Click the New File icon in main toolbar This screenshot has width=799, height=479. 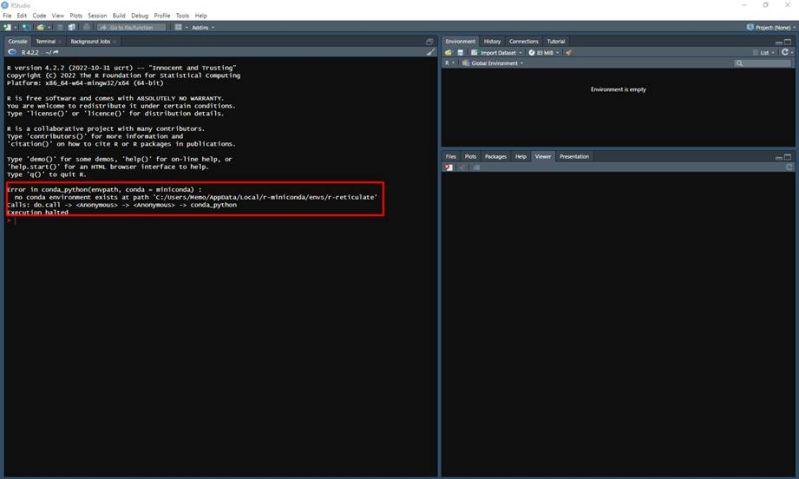pyautogui.click(x=7, y=27)
